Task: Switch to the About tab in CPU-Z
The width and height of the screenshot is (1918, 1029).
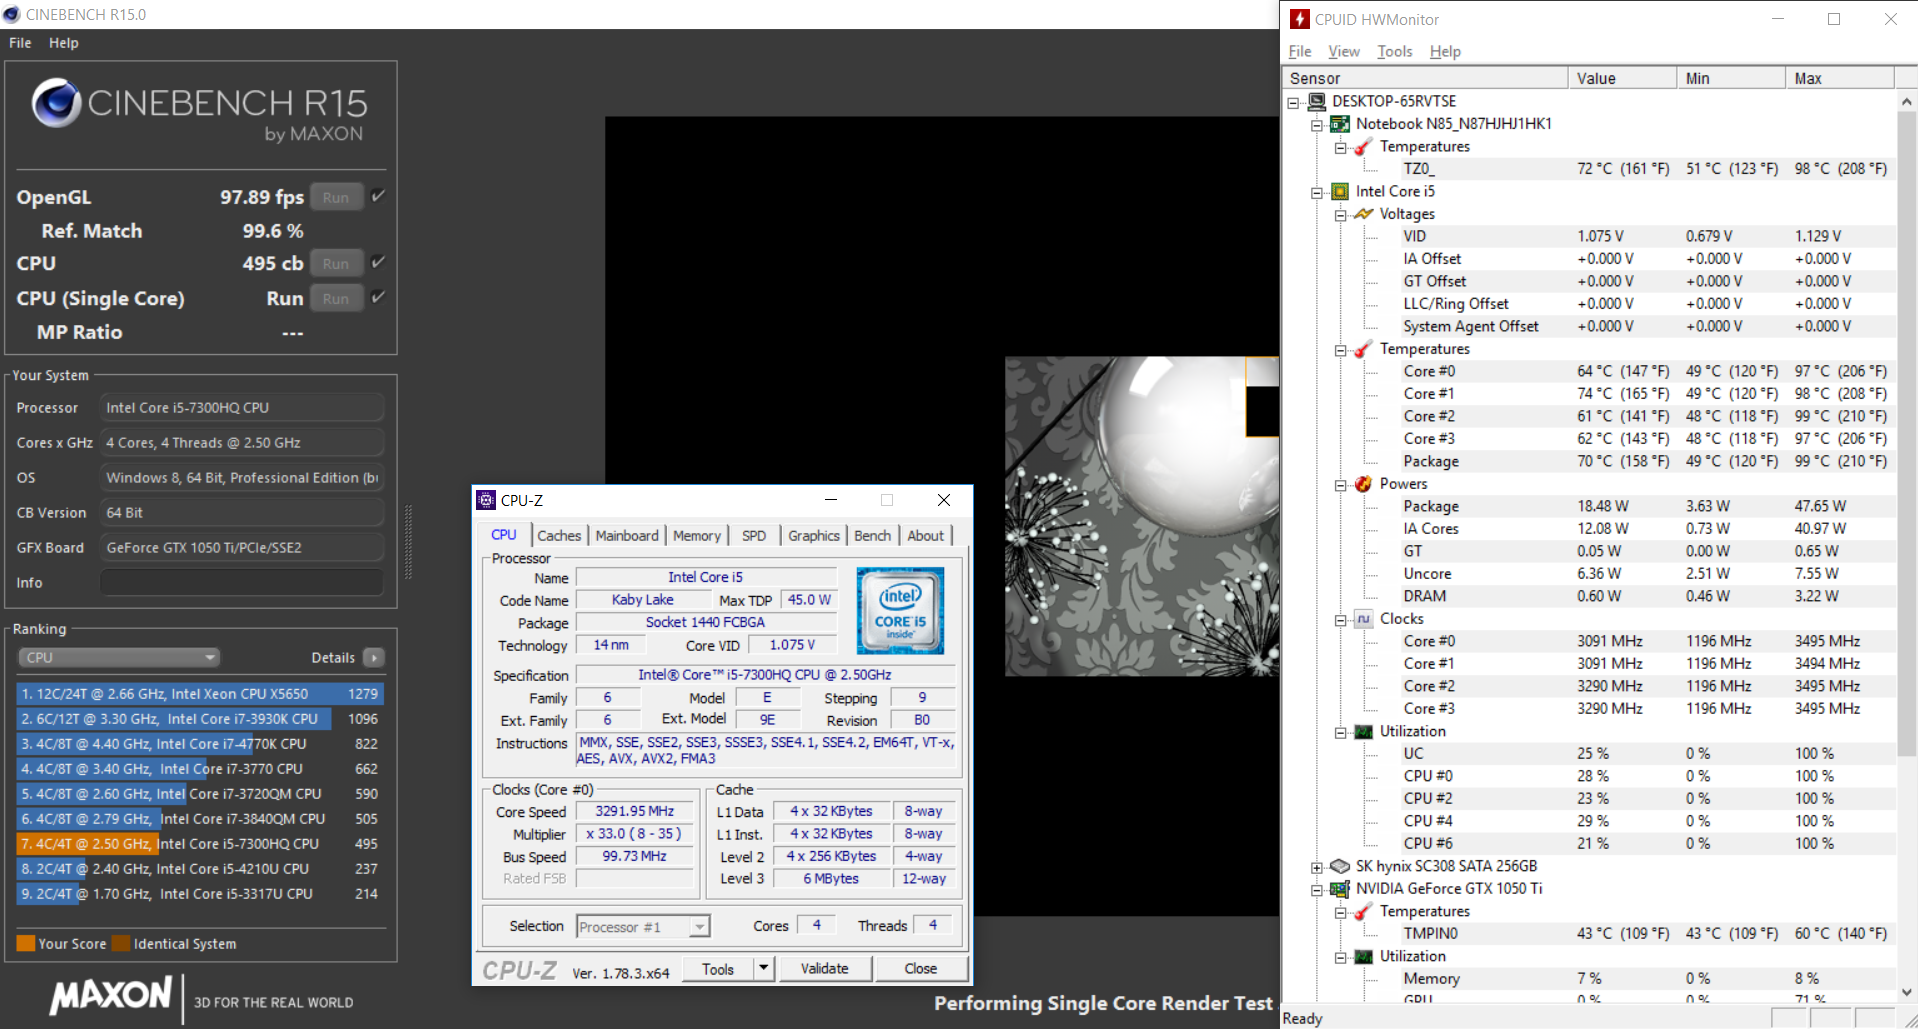Action: pos(926,536)
